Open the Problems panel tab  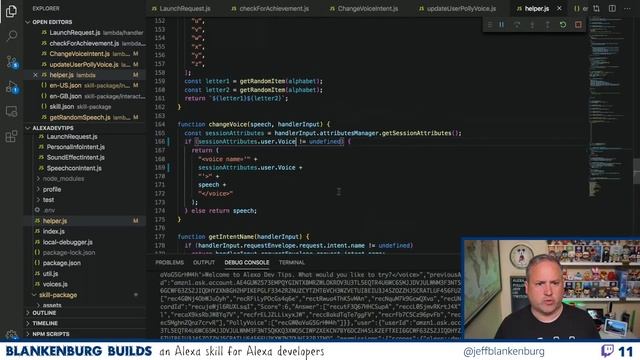pos(169,262)
